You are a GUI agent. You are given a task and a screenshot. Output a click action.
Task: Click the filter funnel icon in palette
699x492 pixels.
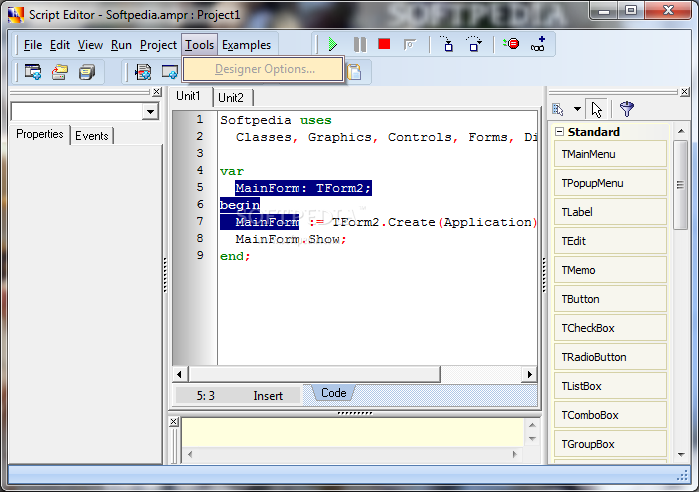point(627,109)
